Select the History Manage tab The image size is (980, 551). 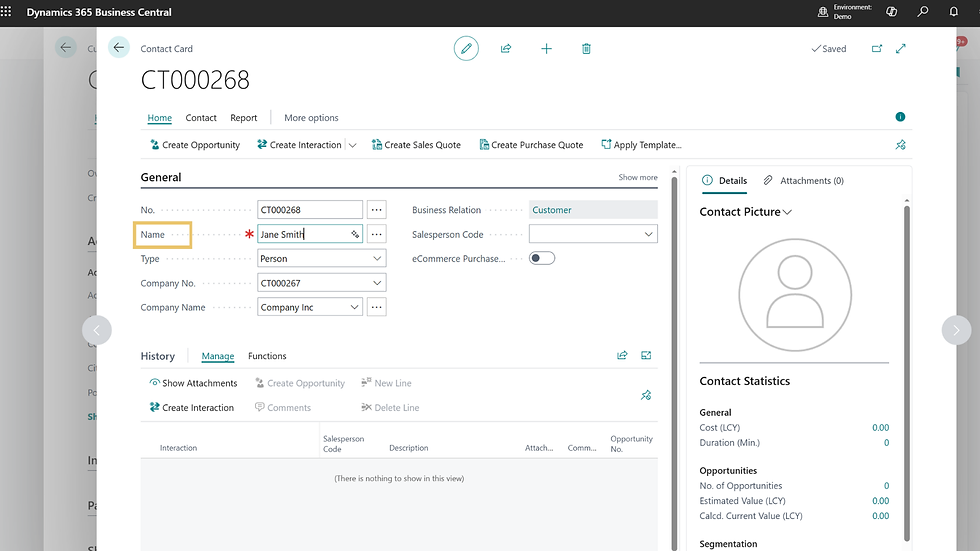click(x=218, y=356)
